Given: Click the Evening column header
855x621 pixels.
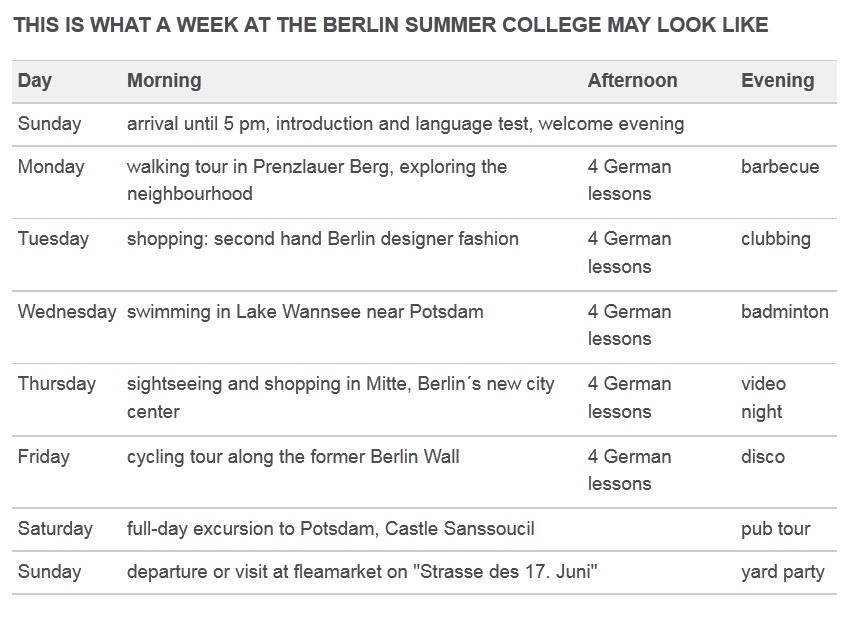Looking at the screenshot, I should [x=778, y=81].
